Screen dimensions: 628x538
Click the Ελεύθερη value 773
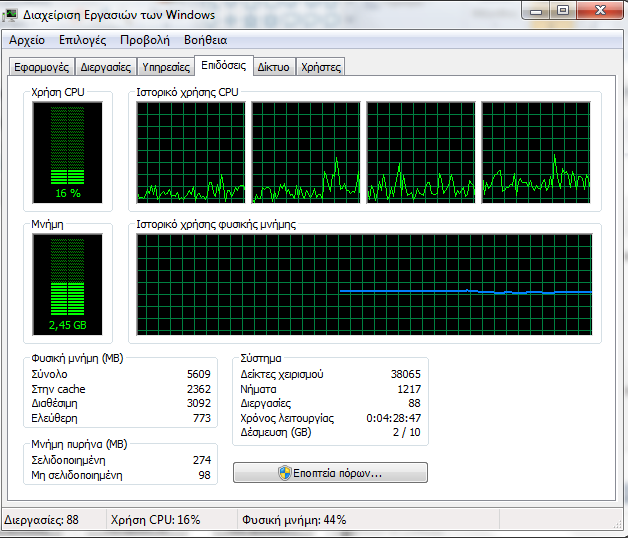[x=202, y=418]
